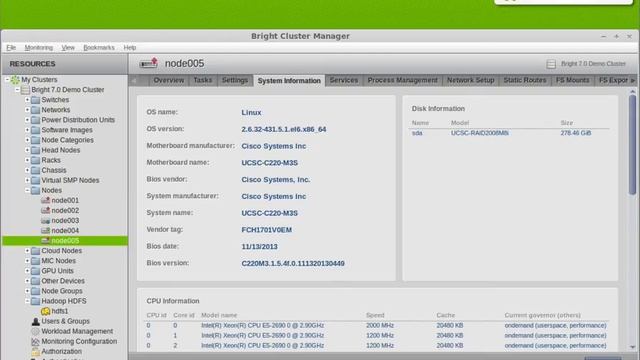640x360 pixels.
Task: Click the vertical scrollbar thumb
Action: pos(632,144)
